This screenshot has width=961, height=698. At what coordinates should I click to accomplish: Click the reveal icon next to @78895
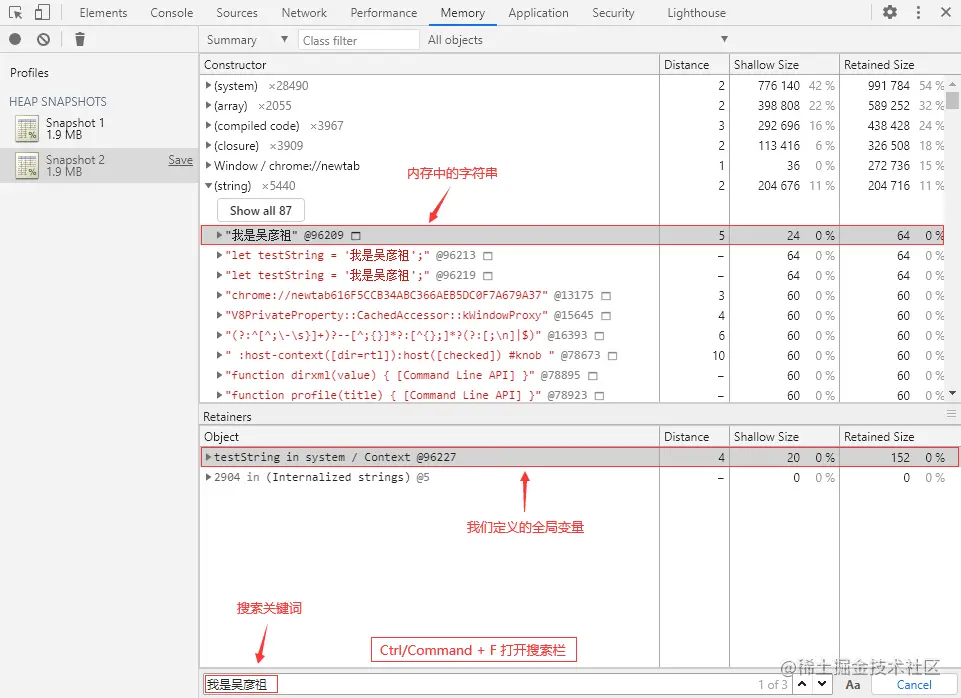pyautogui.click(x=593, y=376)
